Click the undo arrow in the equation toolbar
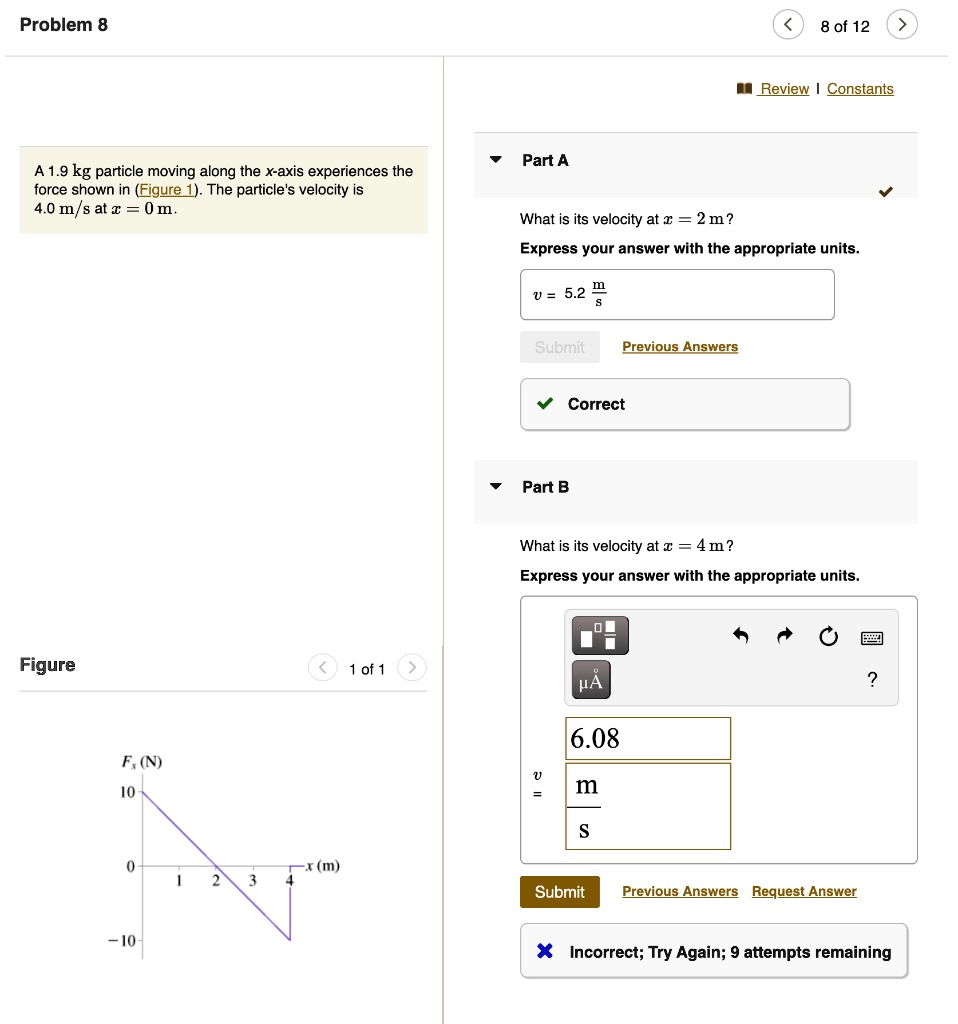 740,635
